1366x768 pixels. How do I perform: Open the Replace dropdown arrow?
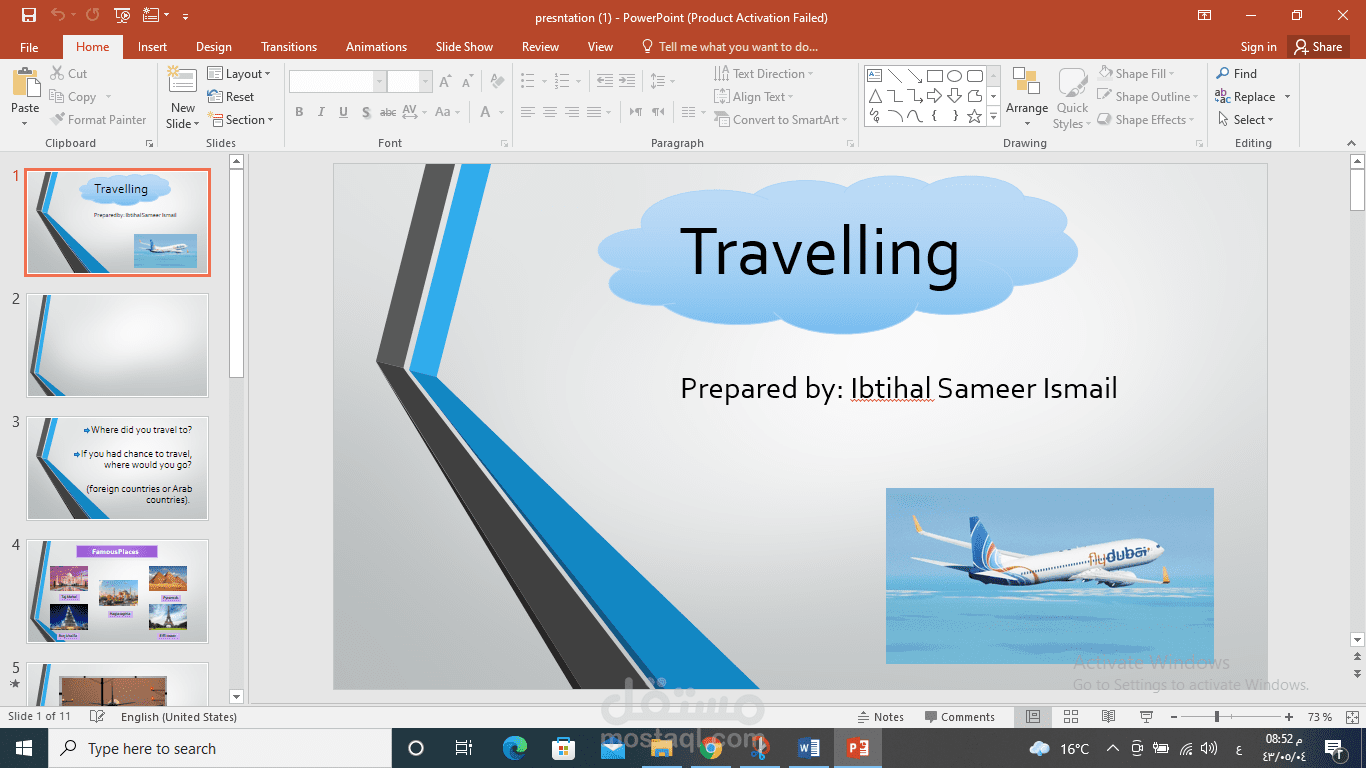click(x=1287, y=97)
